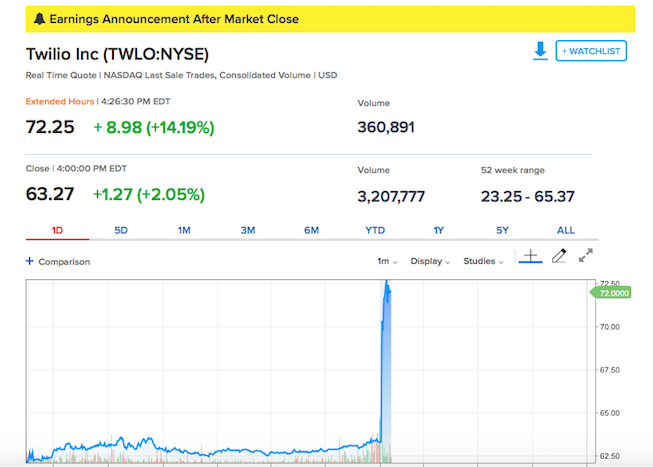
Task: Open the Studies dropdown menu
Action: (483, 261)
